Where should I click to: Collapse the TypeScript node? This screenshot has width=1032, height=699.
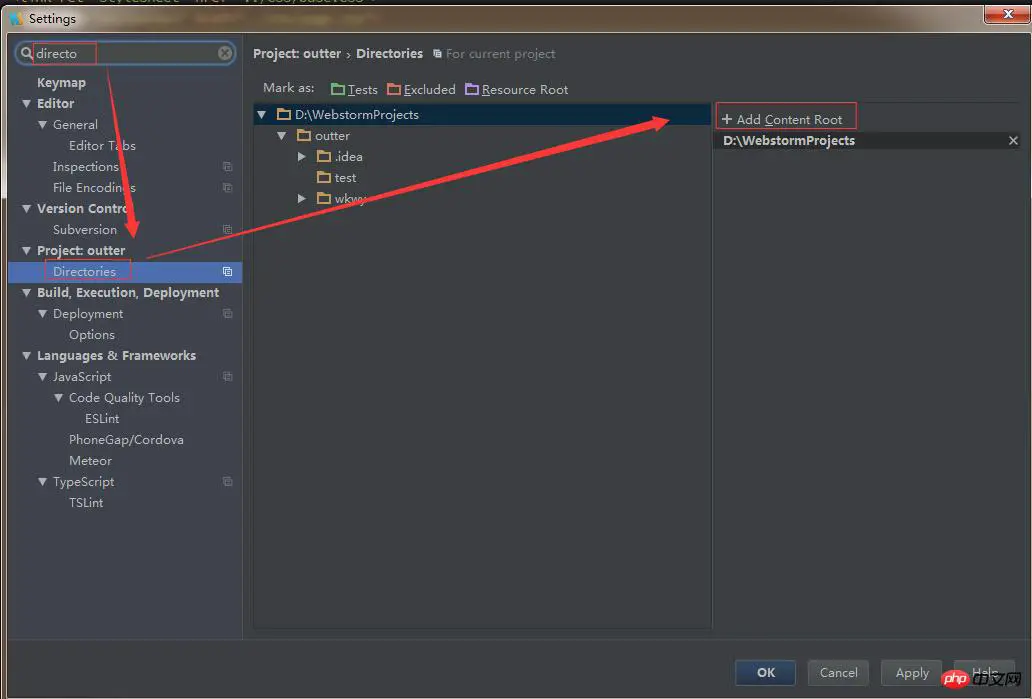click(42, 482)
